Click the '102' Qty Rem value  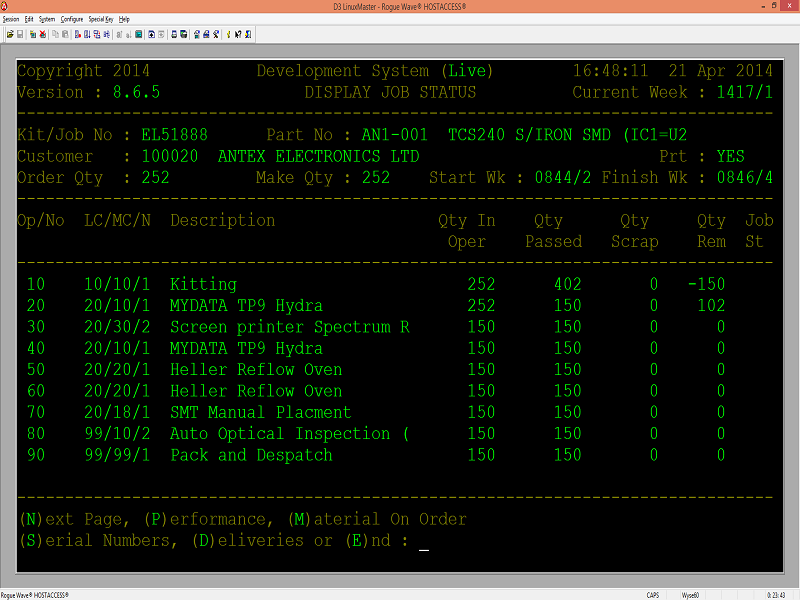coord(711,306)
